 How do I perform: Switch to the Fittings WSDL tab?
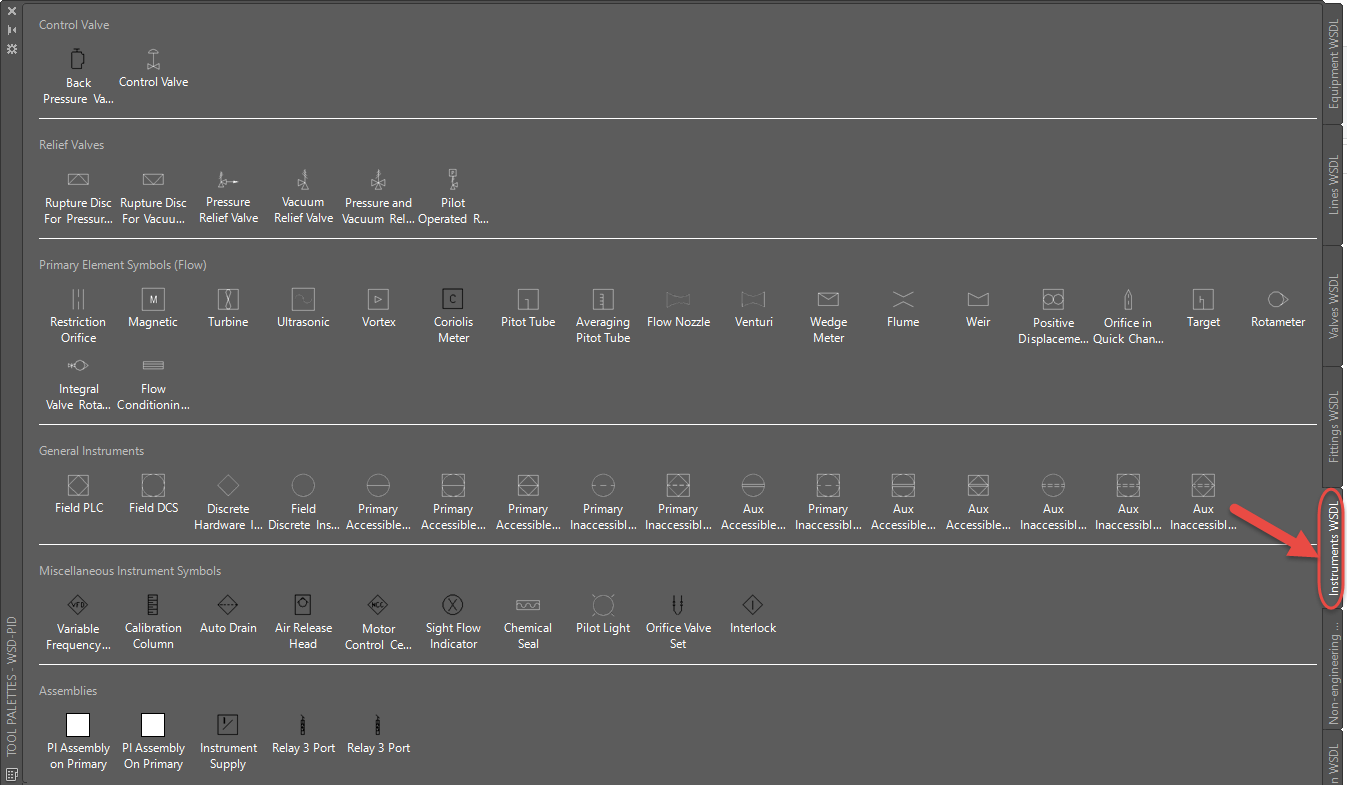1333,426
